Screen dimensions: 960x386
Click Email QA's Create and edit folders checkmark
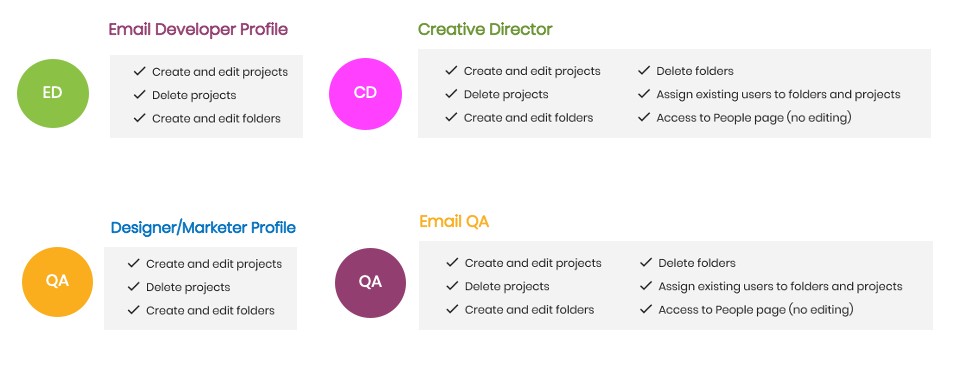tap(452, 309)
